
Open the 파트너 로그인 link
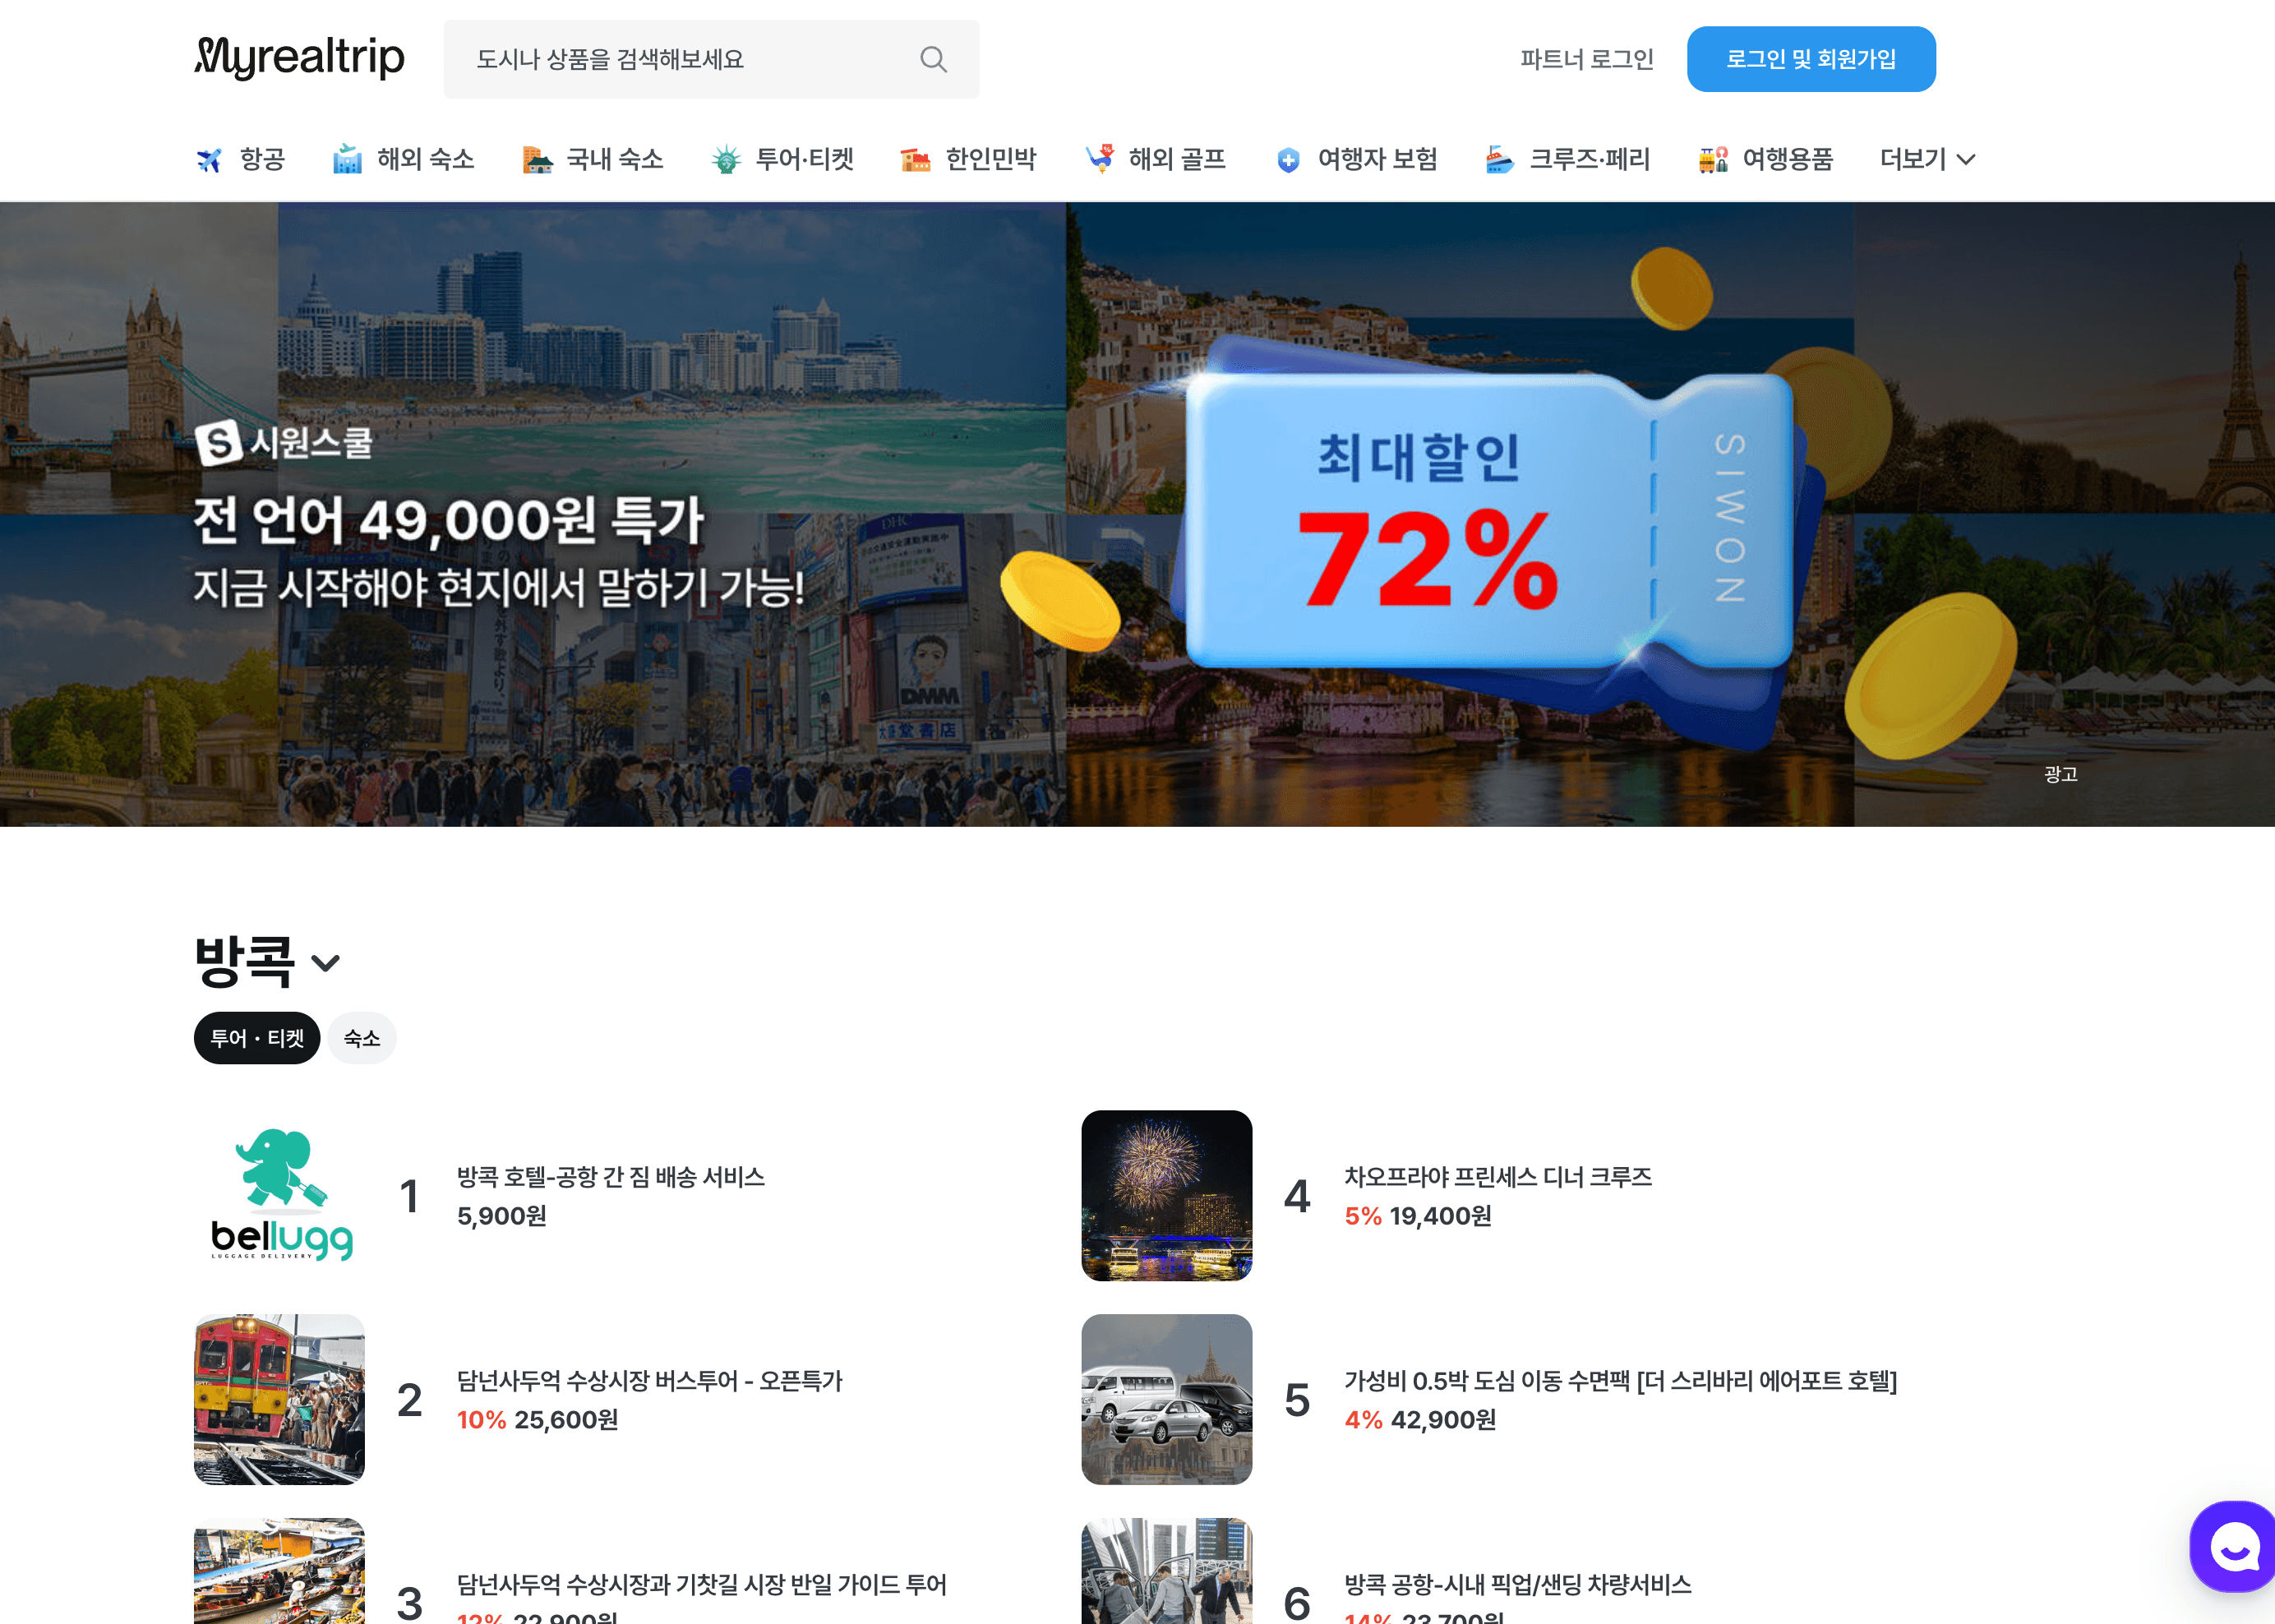[x=1586, y=59]
